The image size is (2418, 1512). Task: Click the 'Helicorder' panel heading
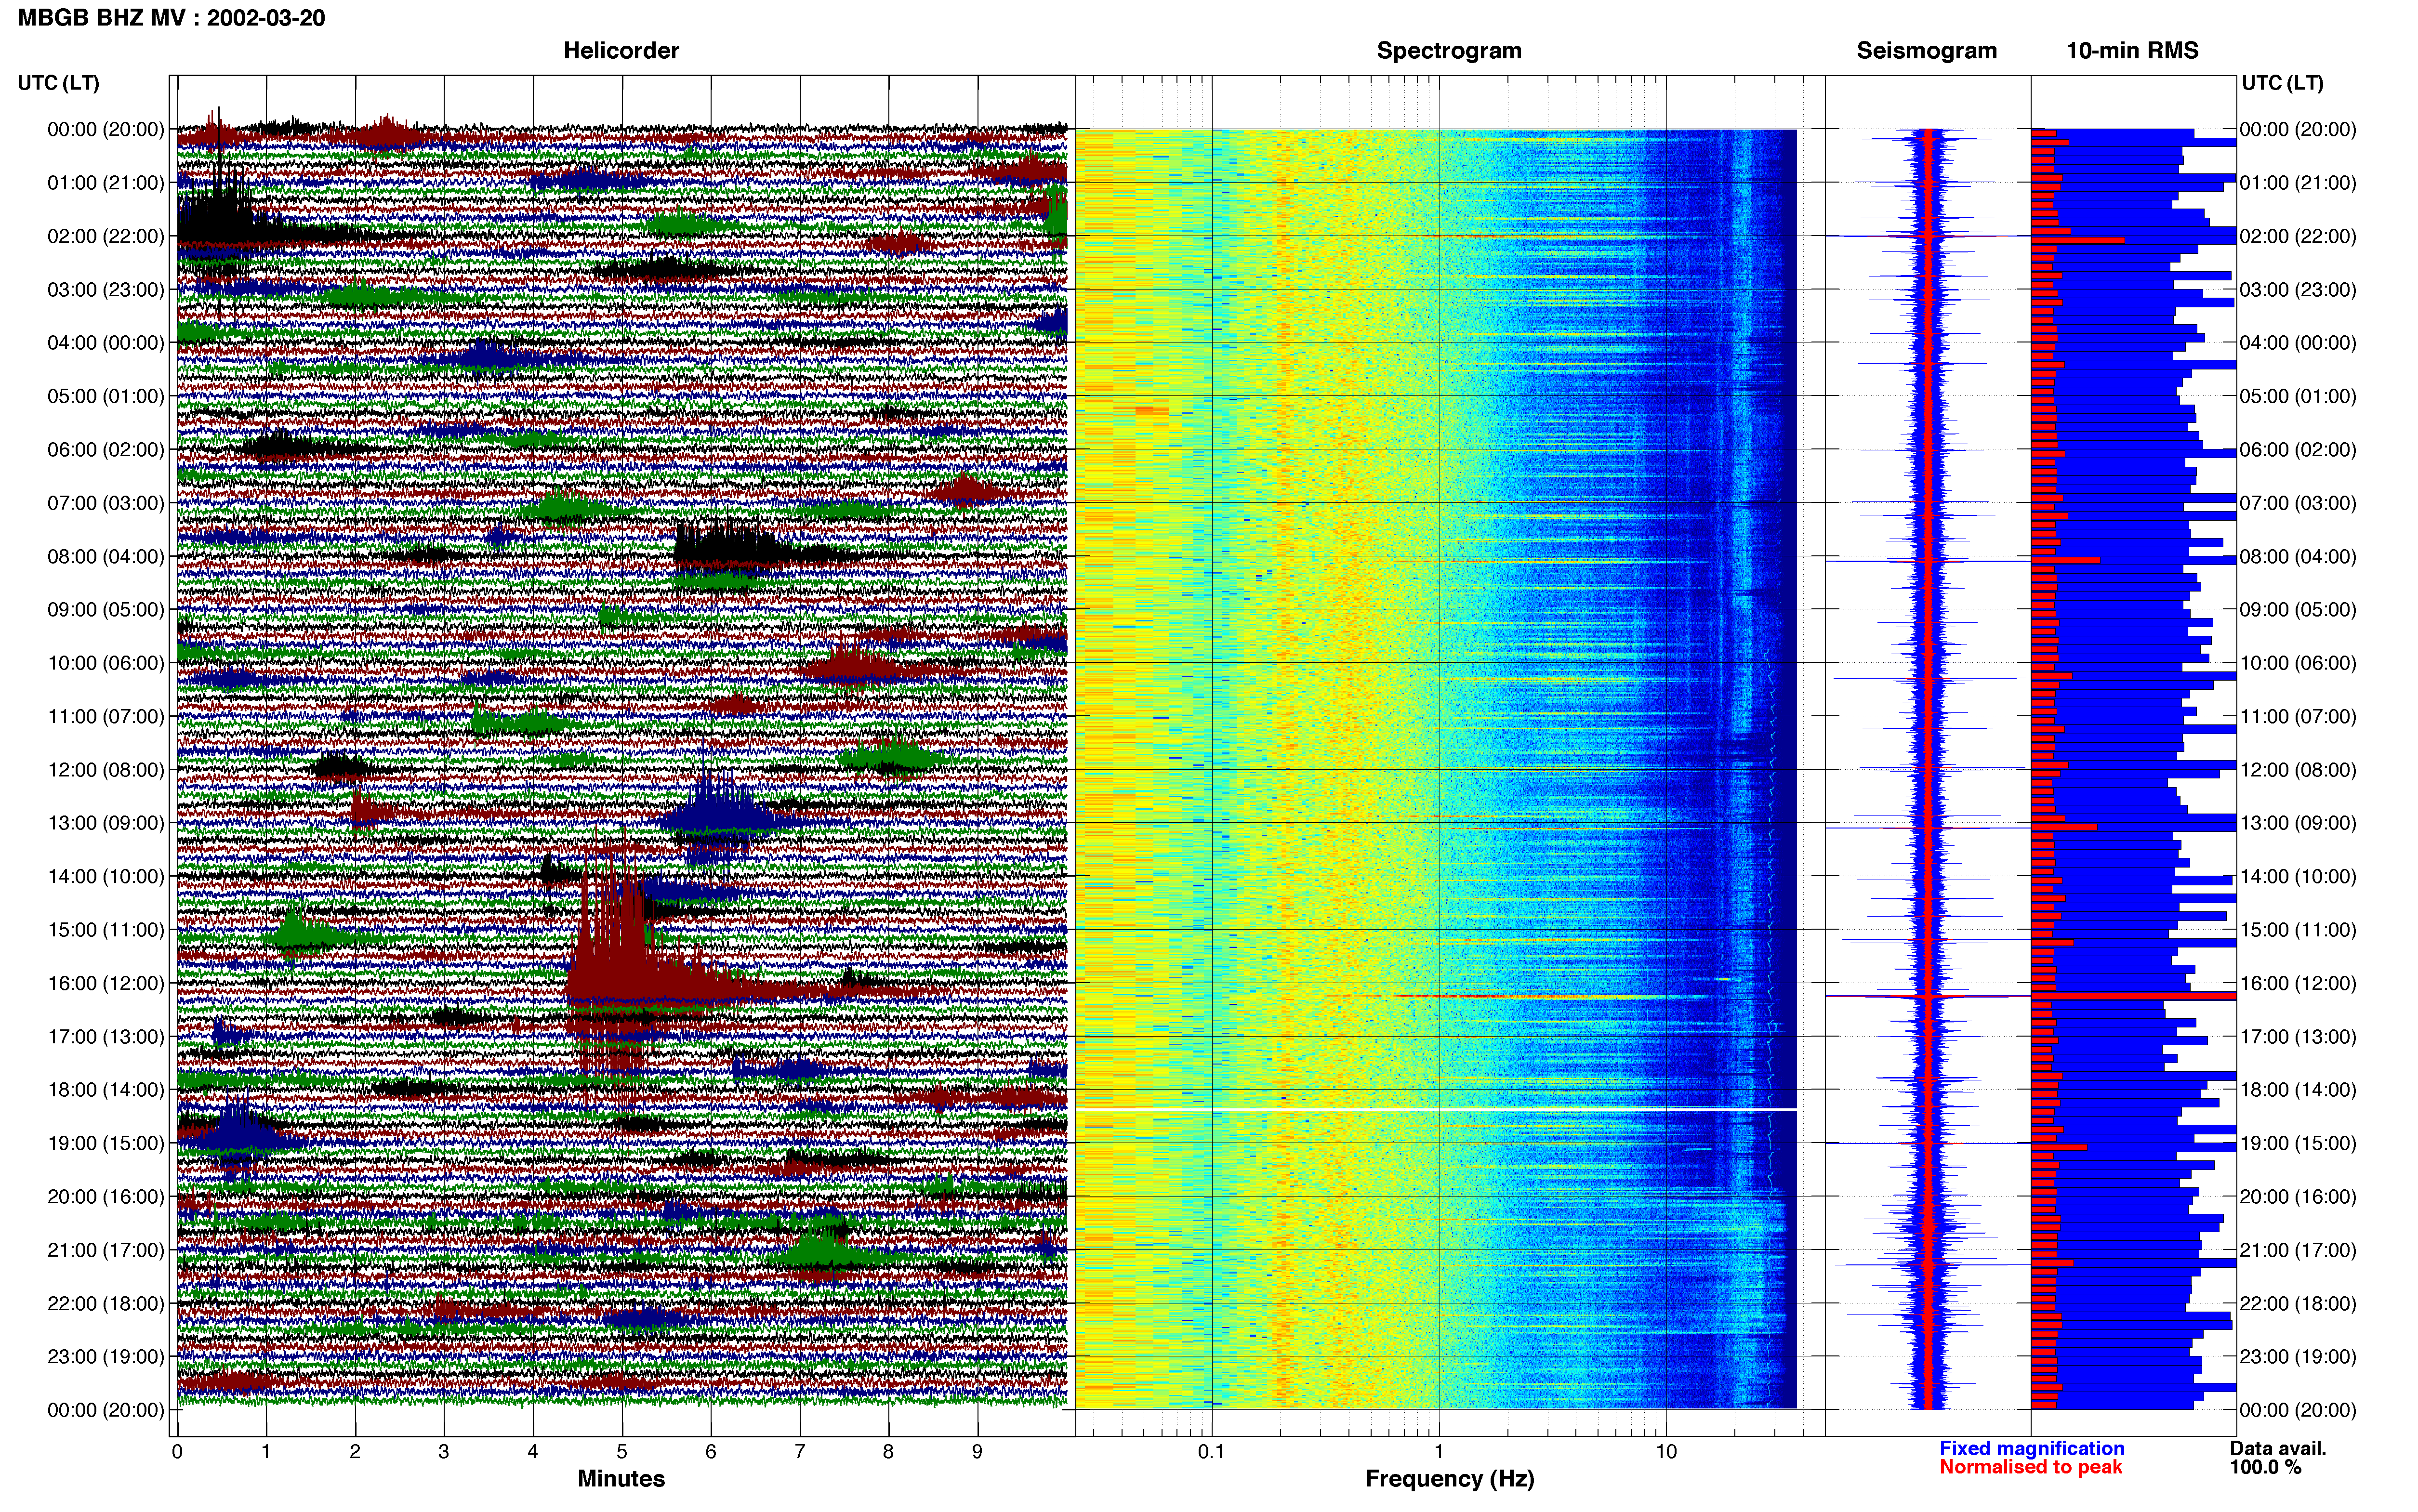tap(621, 51)
